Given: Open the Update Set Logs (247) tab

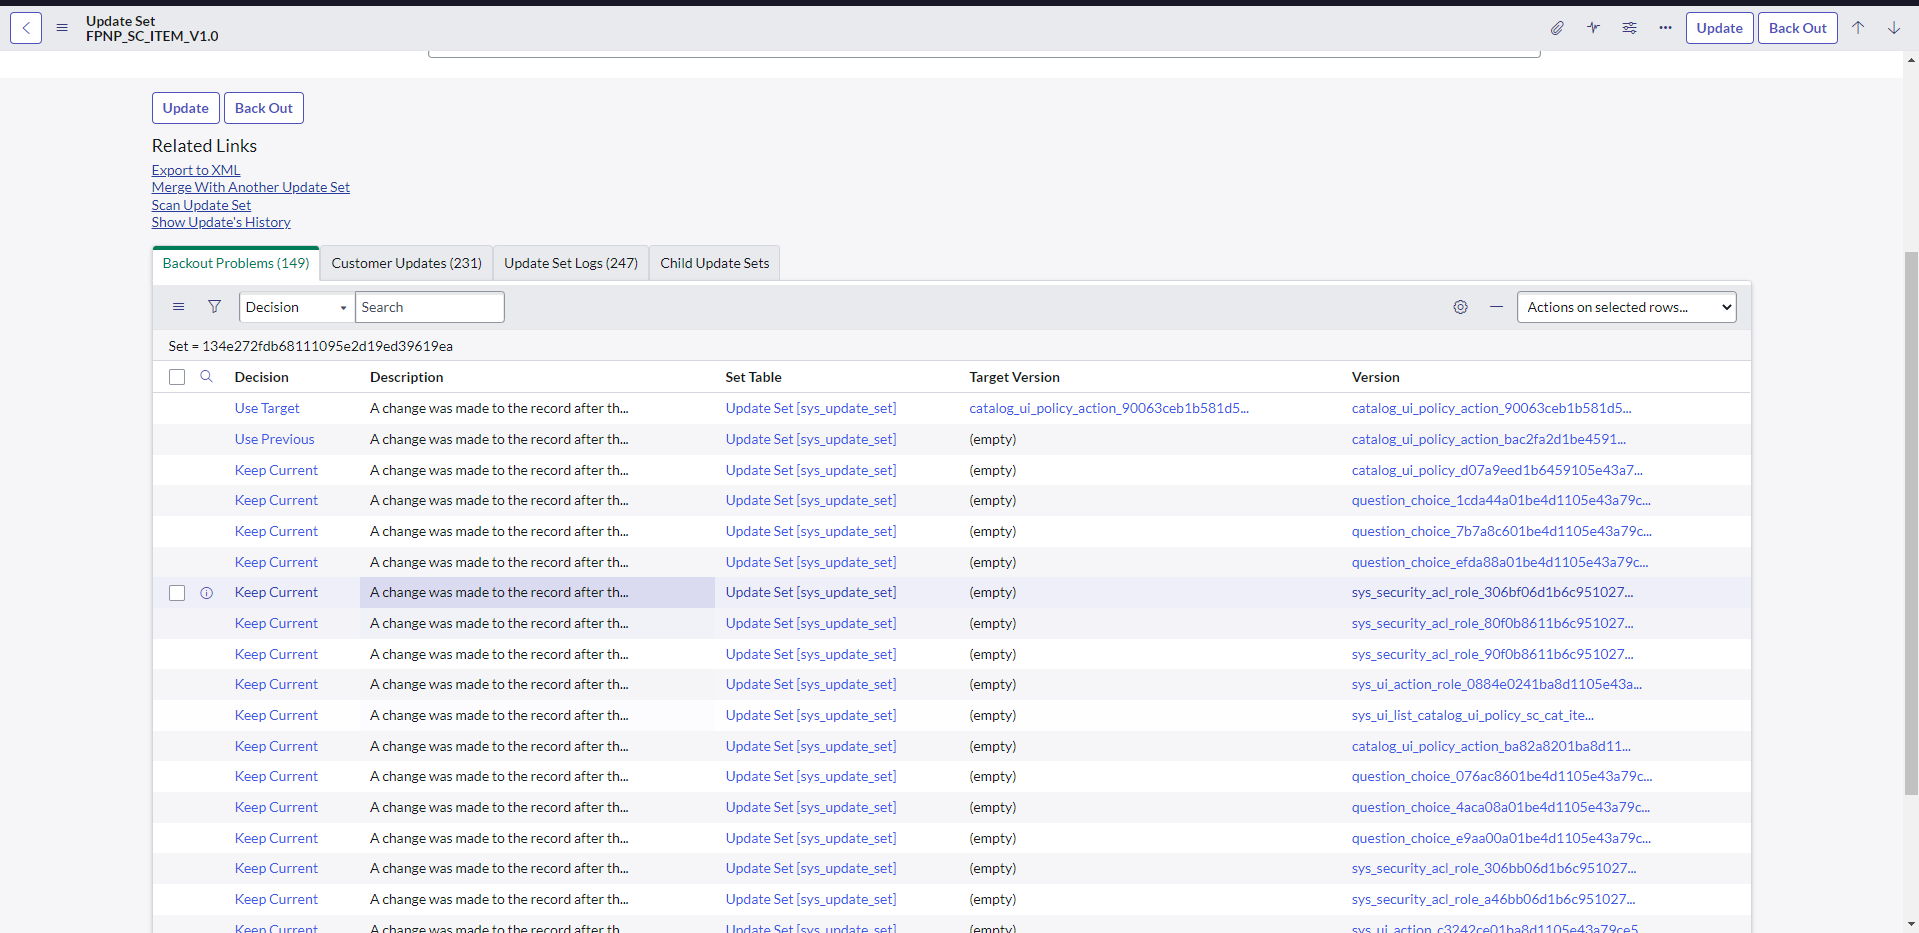Looking at the screenshot, I should [571, 263].
